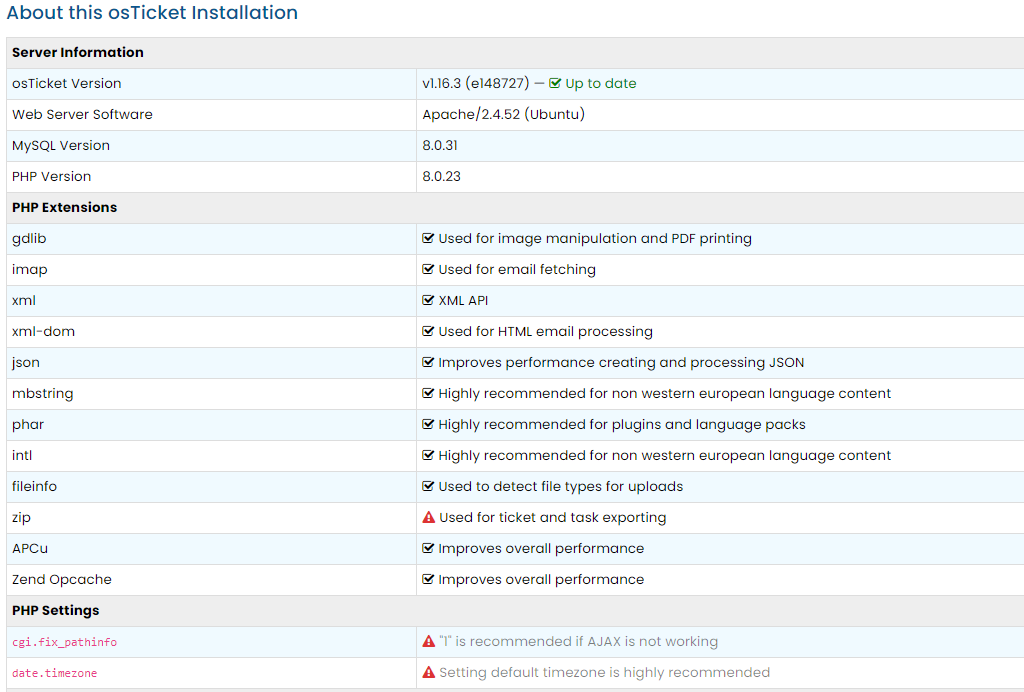Click the check icon in gdlib row
The height and width of the screenshot is (692, 1024).
429,239
